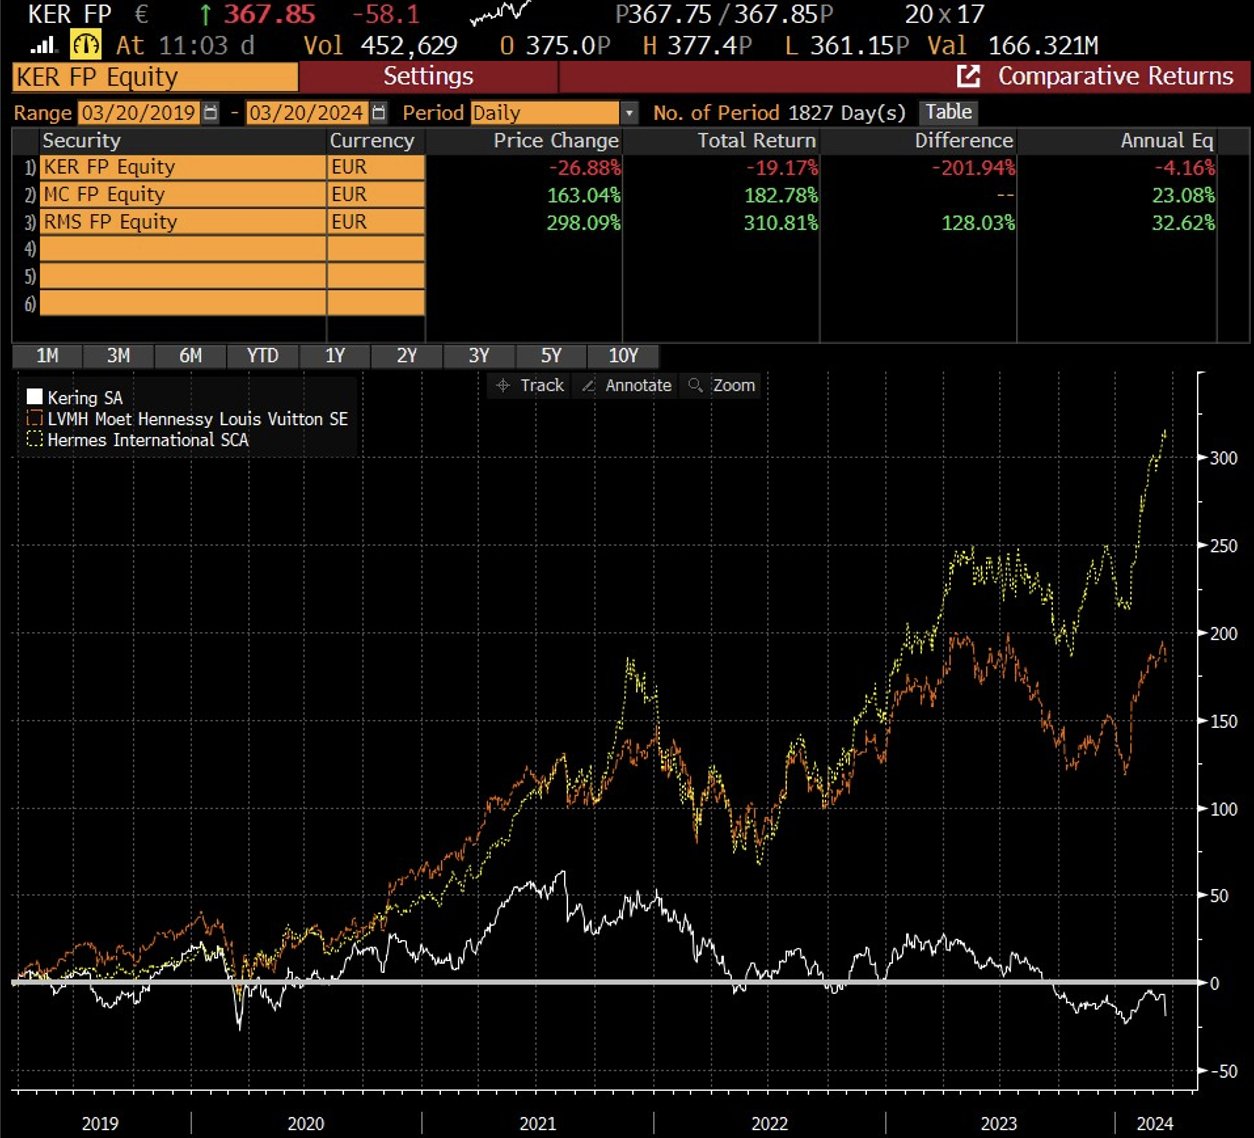
Task: Toggle LVMH Moet Hennessy Louis Vuitton legend series
Action: point(187,419)
